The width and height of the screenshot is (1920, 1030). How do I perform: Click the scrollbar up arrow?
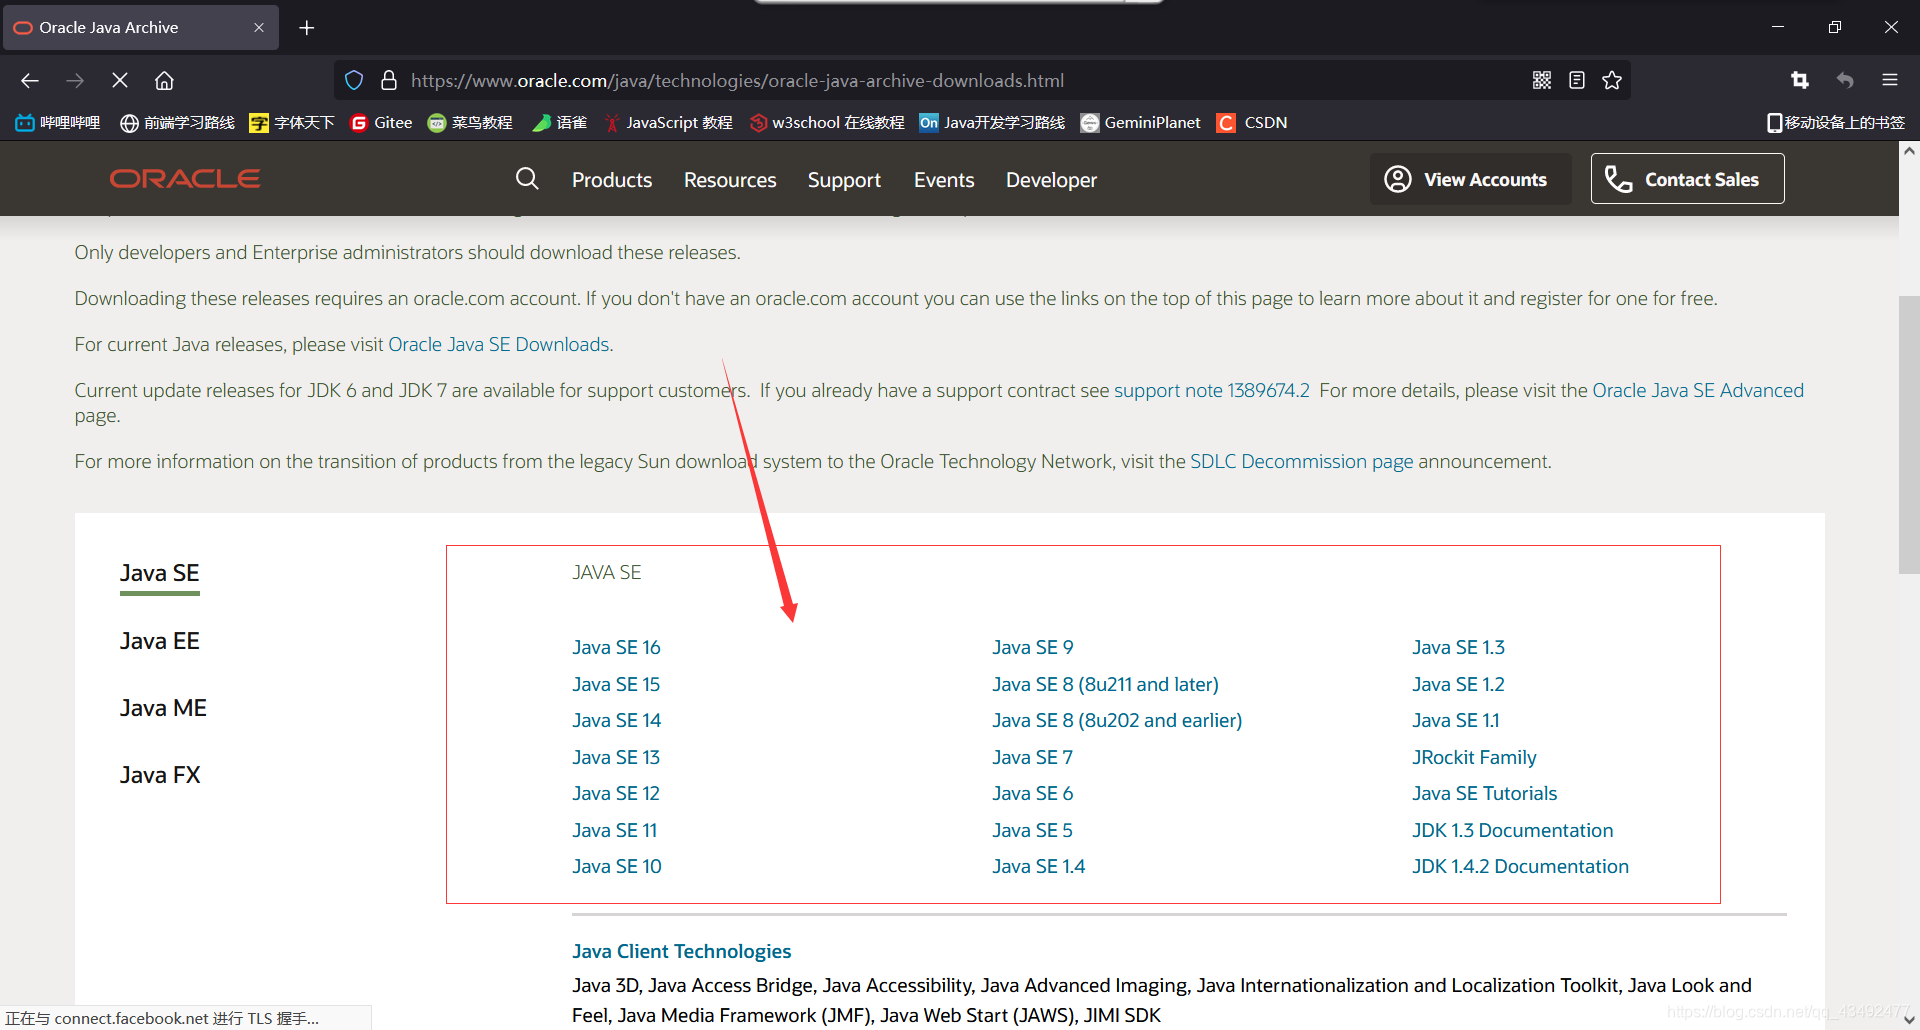(1909, 151)
